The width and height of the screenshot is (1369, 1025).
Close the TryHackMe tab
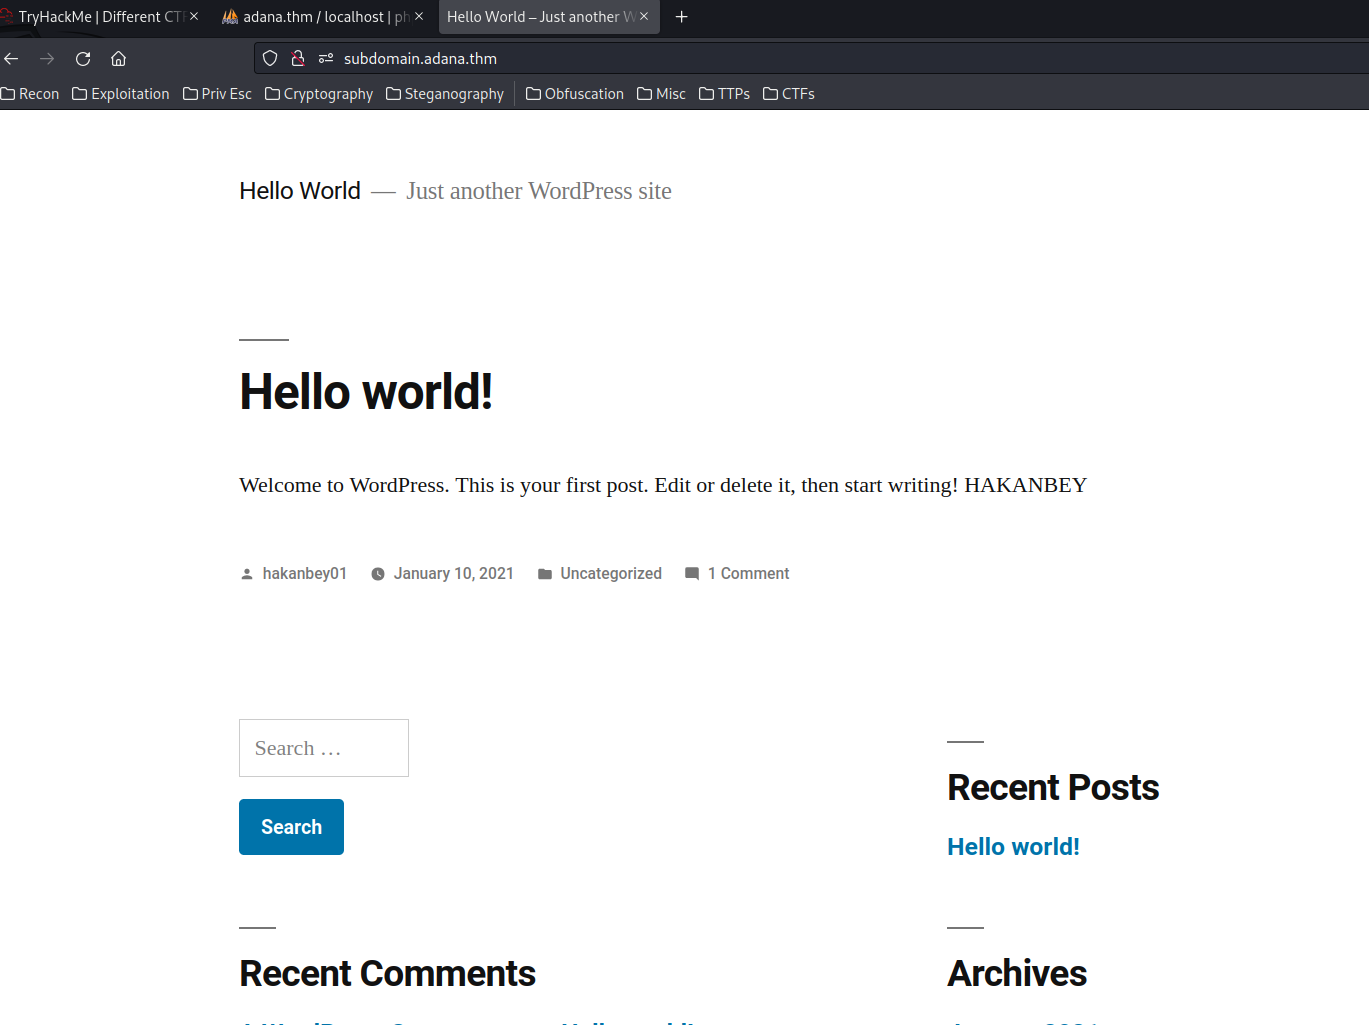194,17
